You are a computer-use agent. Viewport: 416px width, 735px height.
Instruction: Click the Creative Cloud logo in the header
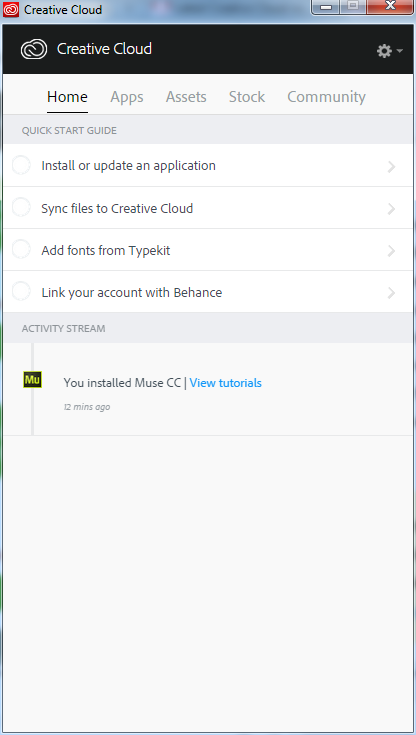pos(34,49)
